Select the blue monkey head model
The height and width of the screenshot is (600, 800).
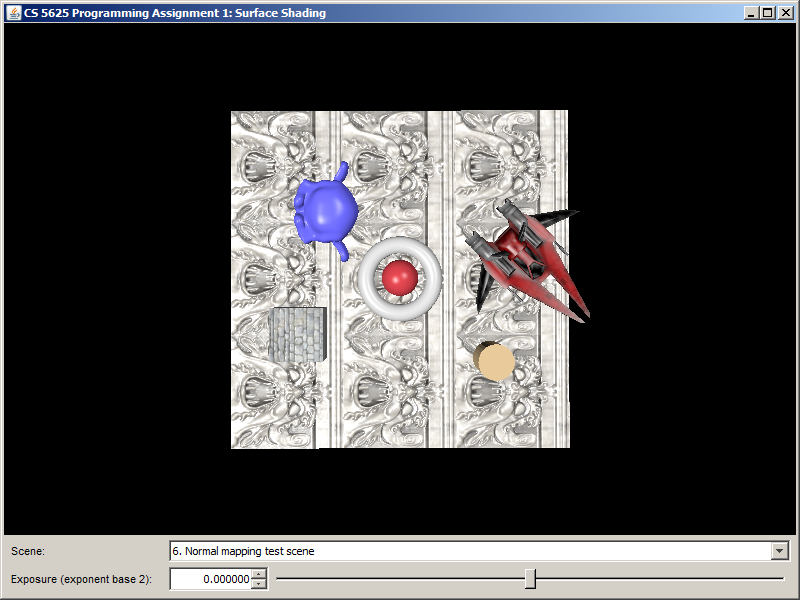(x=327, y=210)
